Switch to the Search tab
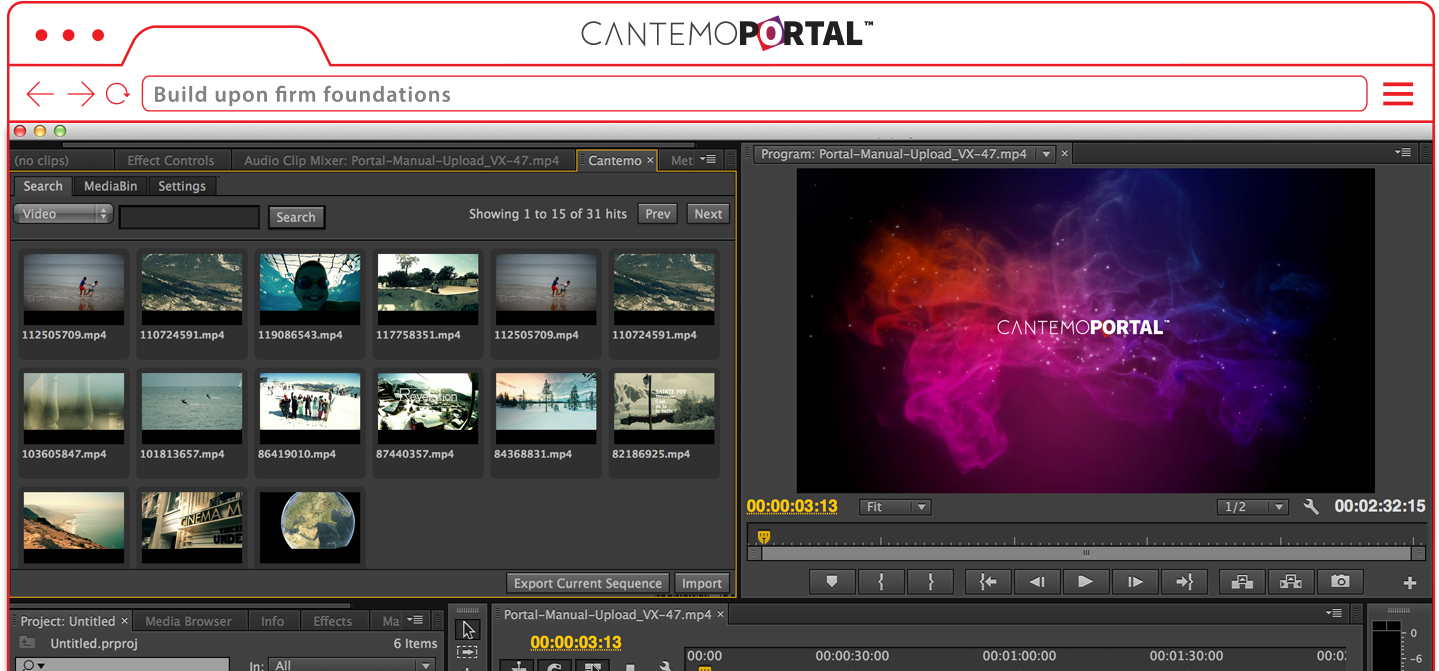This screenshot has height=671, width=1439. [43, 186]
